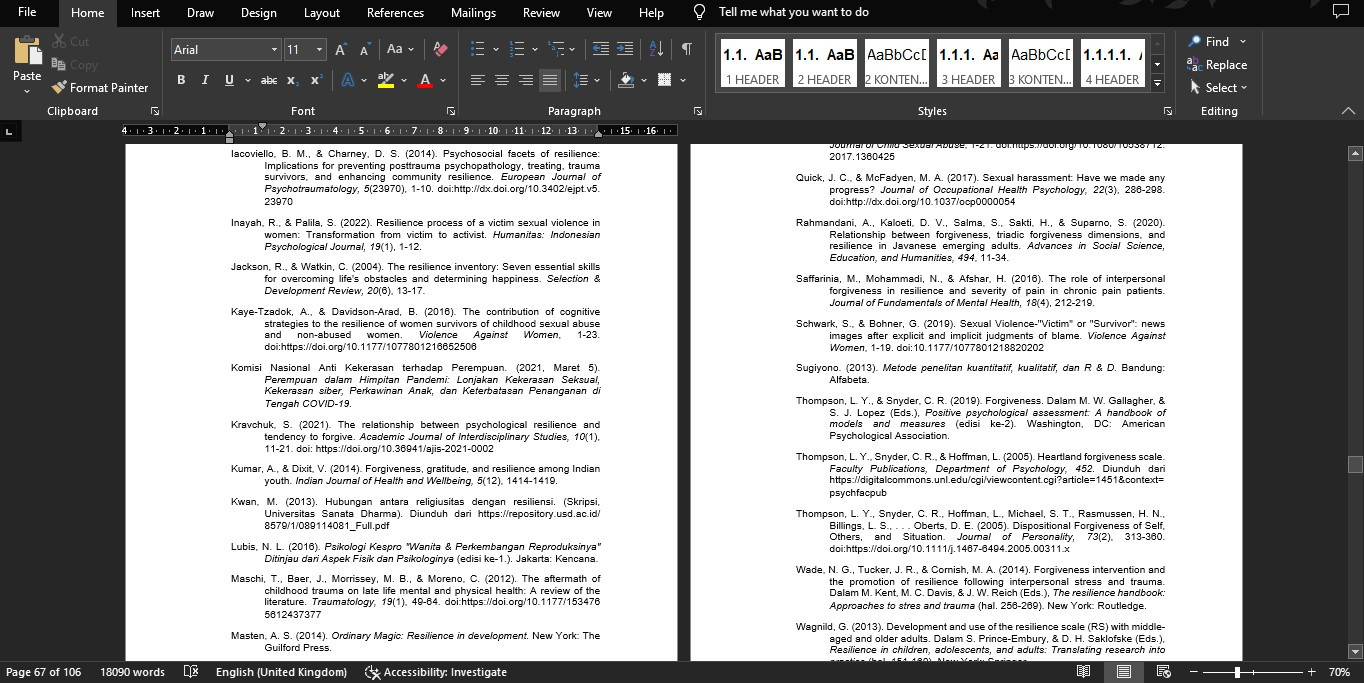Click the Copy icon in Clipboard group
This screenshot has height=683, width=1364.
59,65
